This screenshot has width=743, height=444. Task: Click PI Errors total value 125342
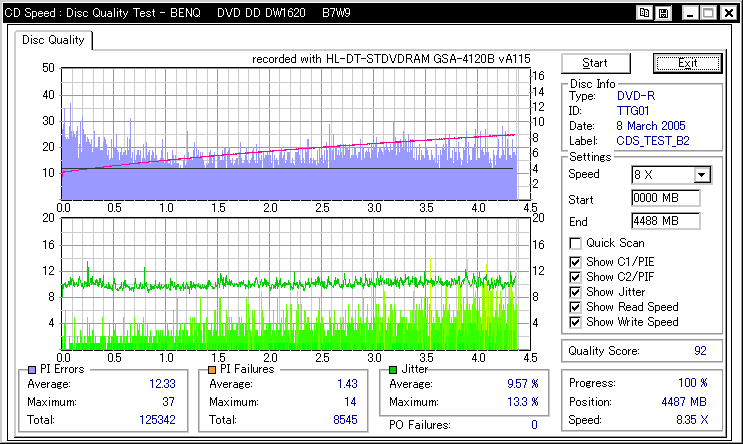click(157, 420)
